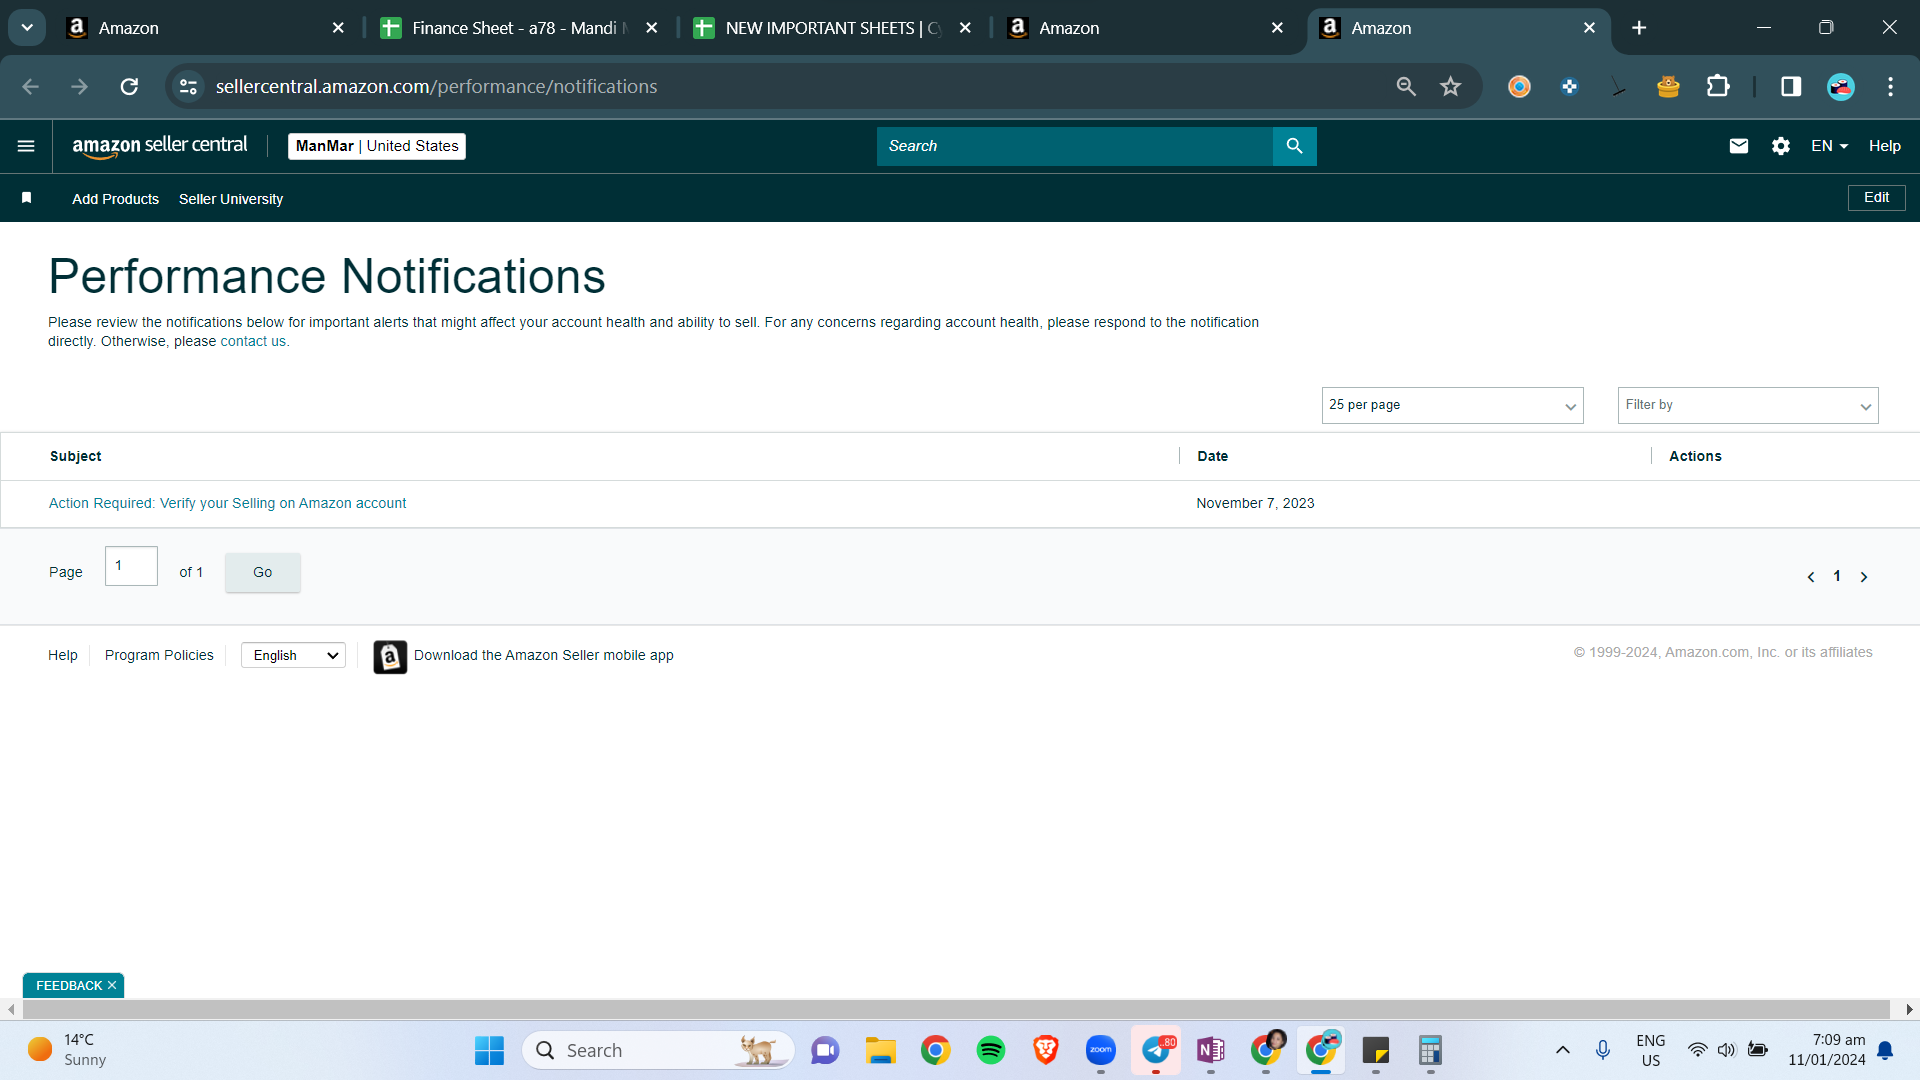Switch to the Finance Sheet - a78 tab
This screenshot has width=1920, height=1080.
pyautogui.click(x=519, y=28)
